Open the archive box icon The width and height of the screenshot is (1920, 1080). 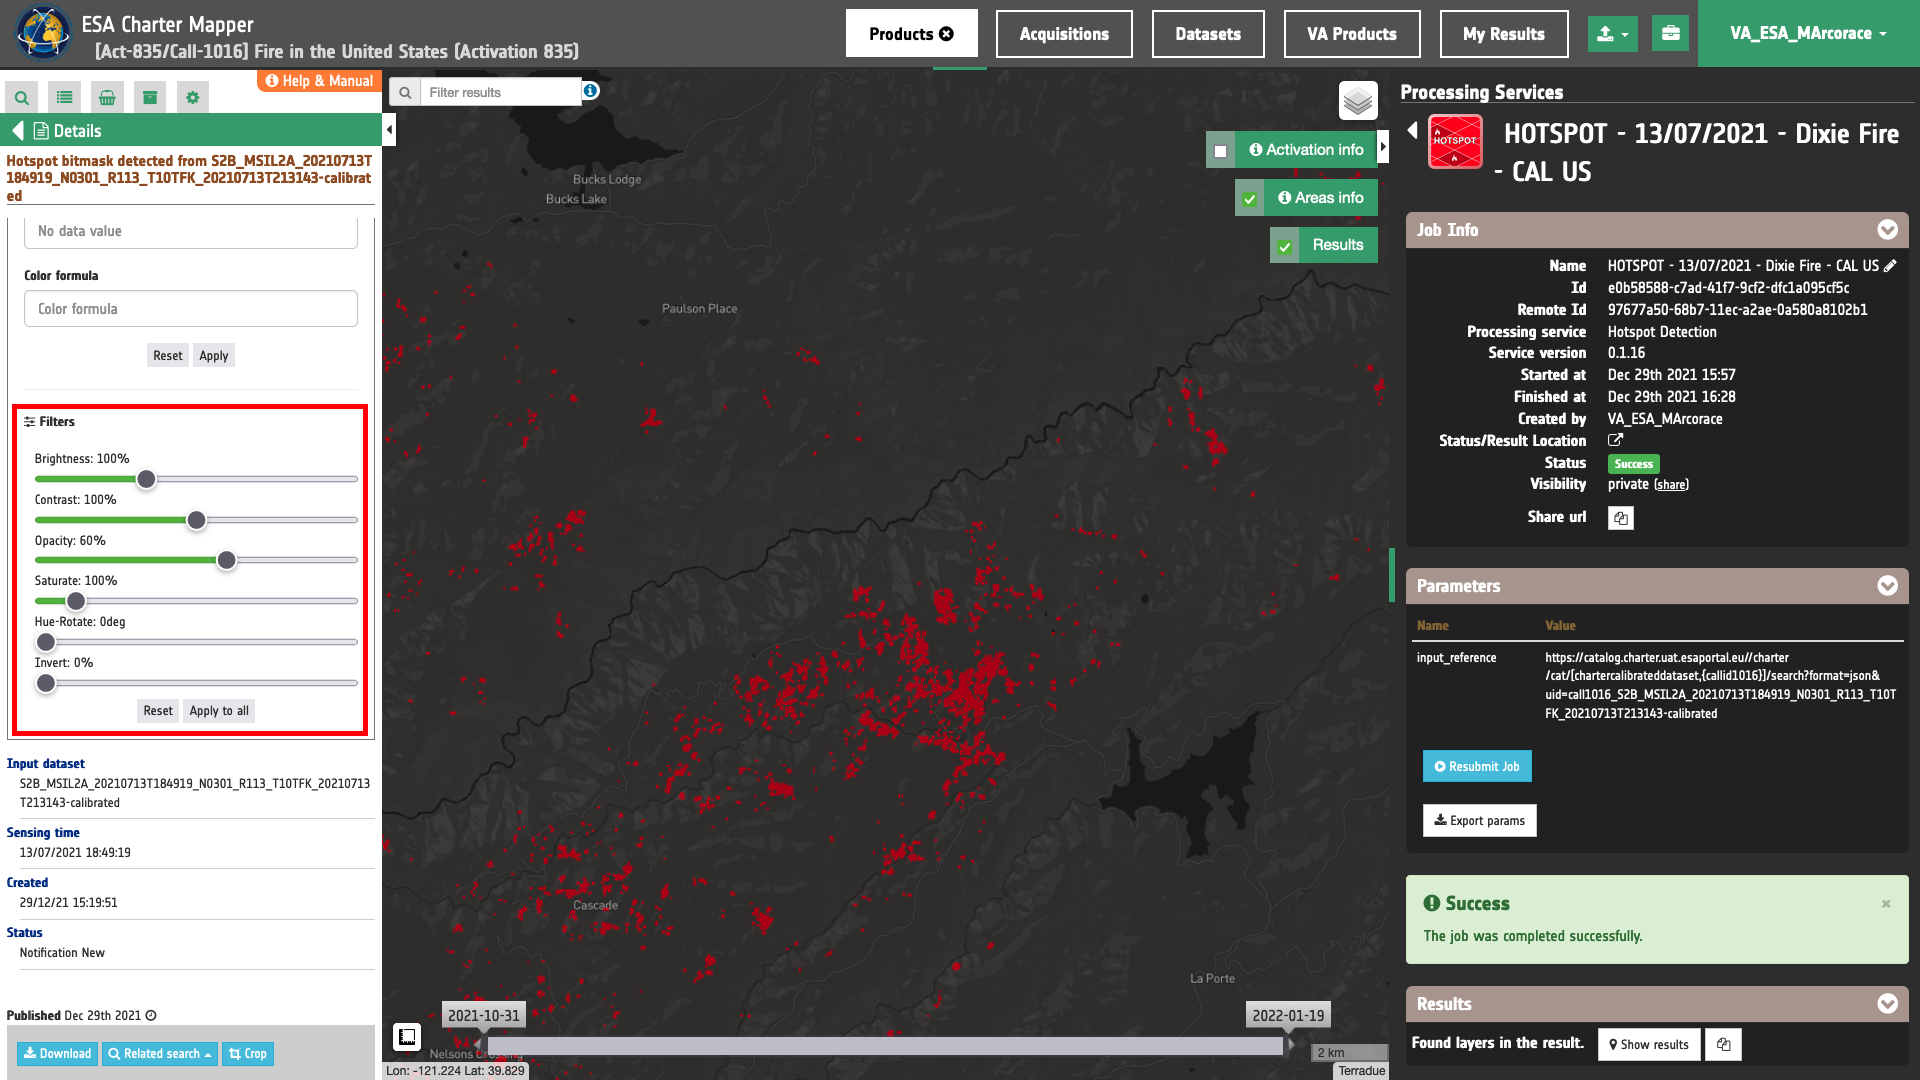point(150,97)
